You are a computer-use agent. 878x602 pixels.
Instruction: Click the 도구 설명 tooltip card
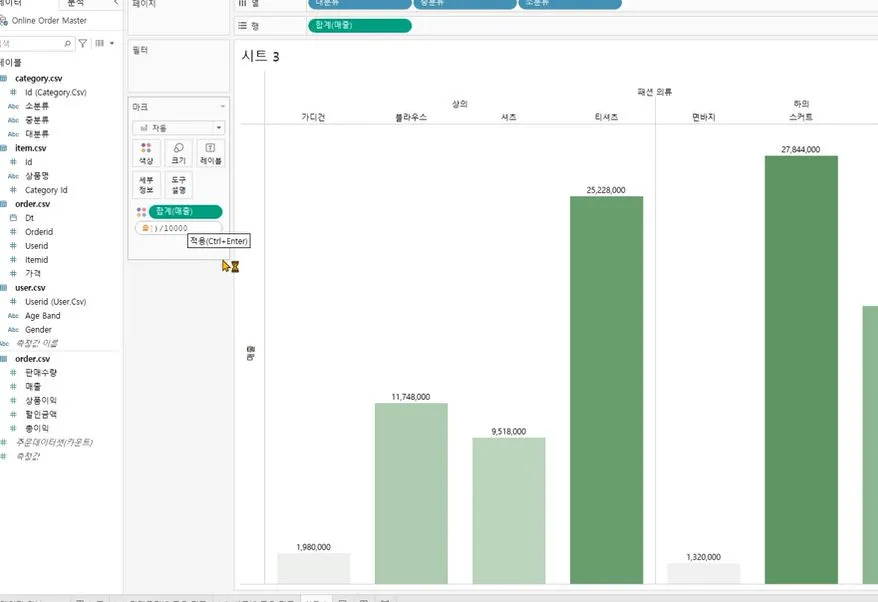pyautogui.click(x=179, y=185)
